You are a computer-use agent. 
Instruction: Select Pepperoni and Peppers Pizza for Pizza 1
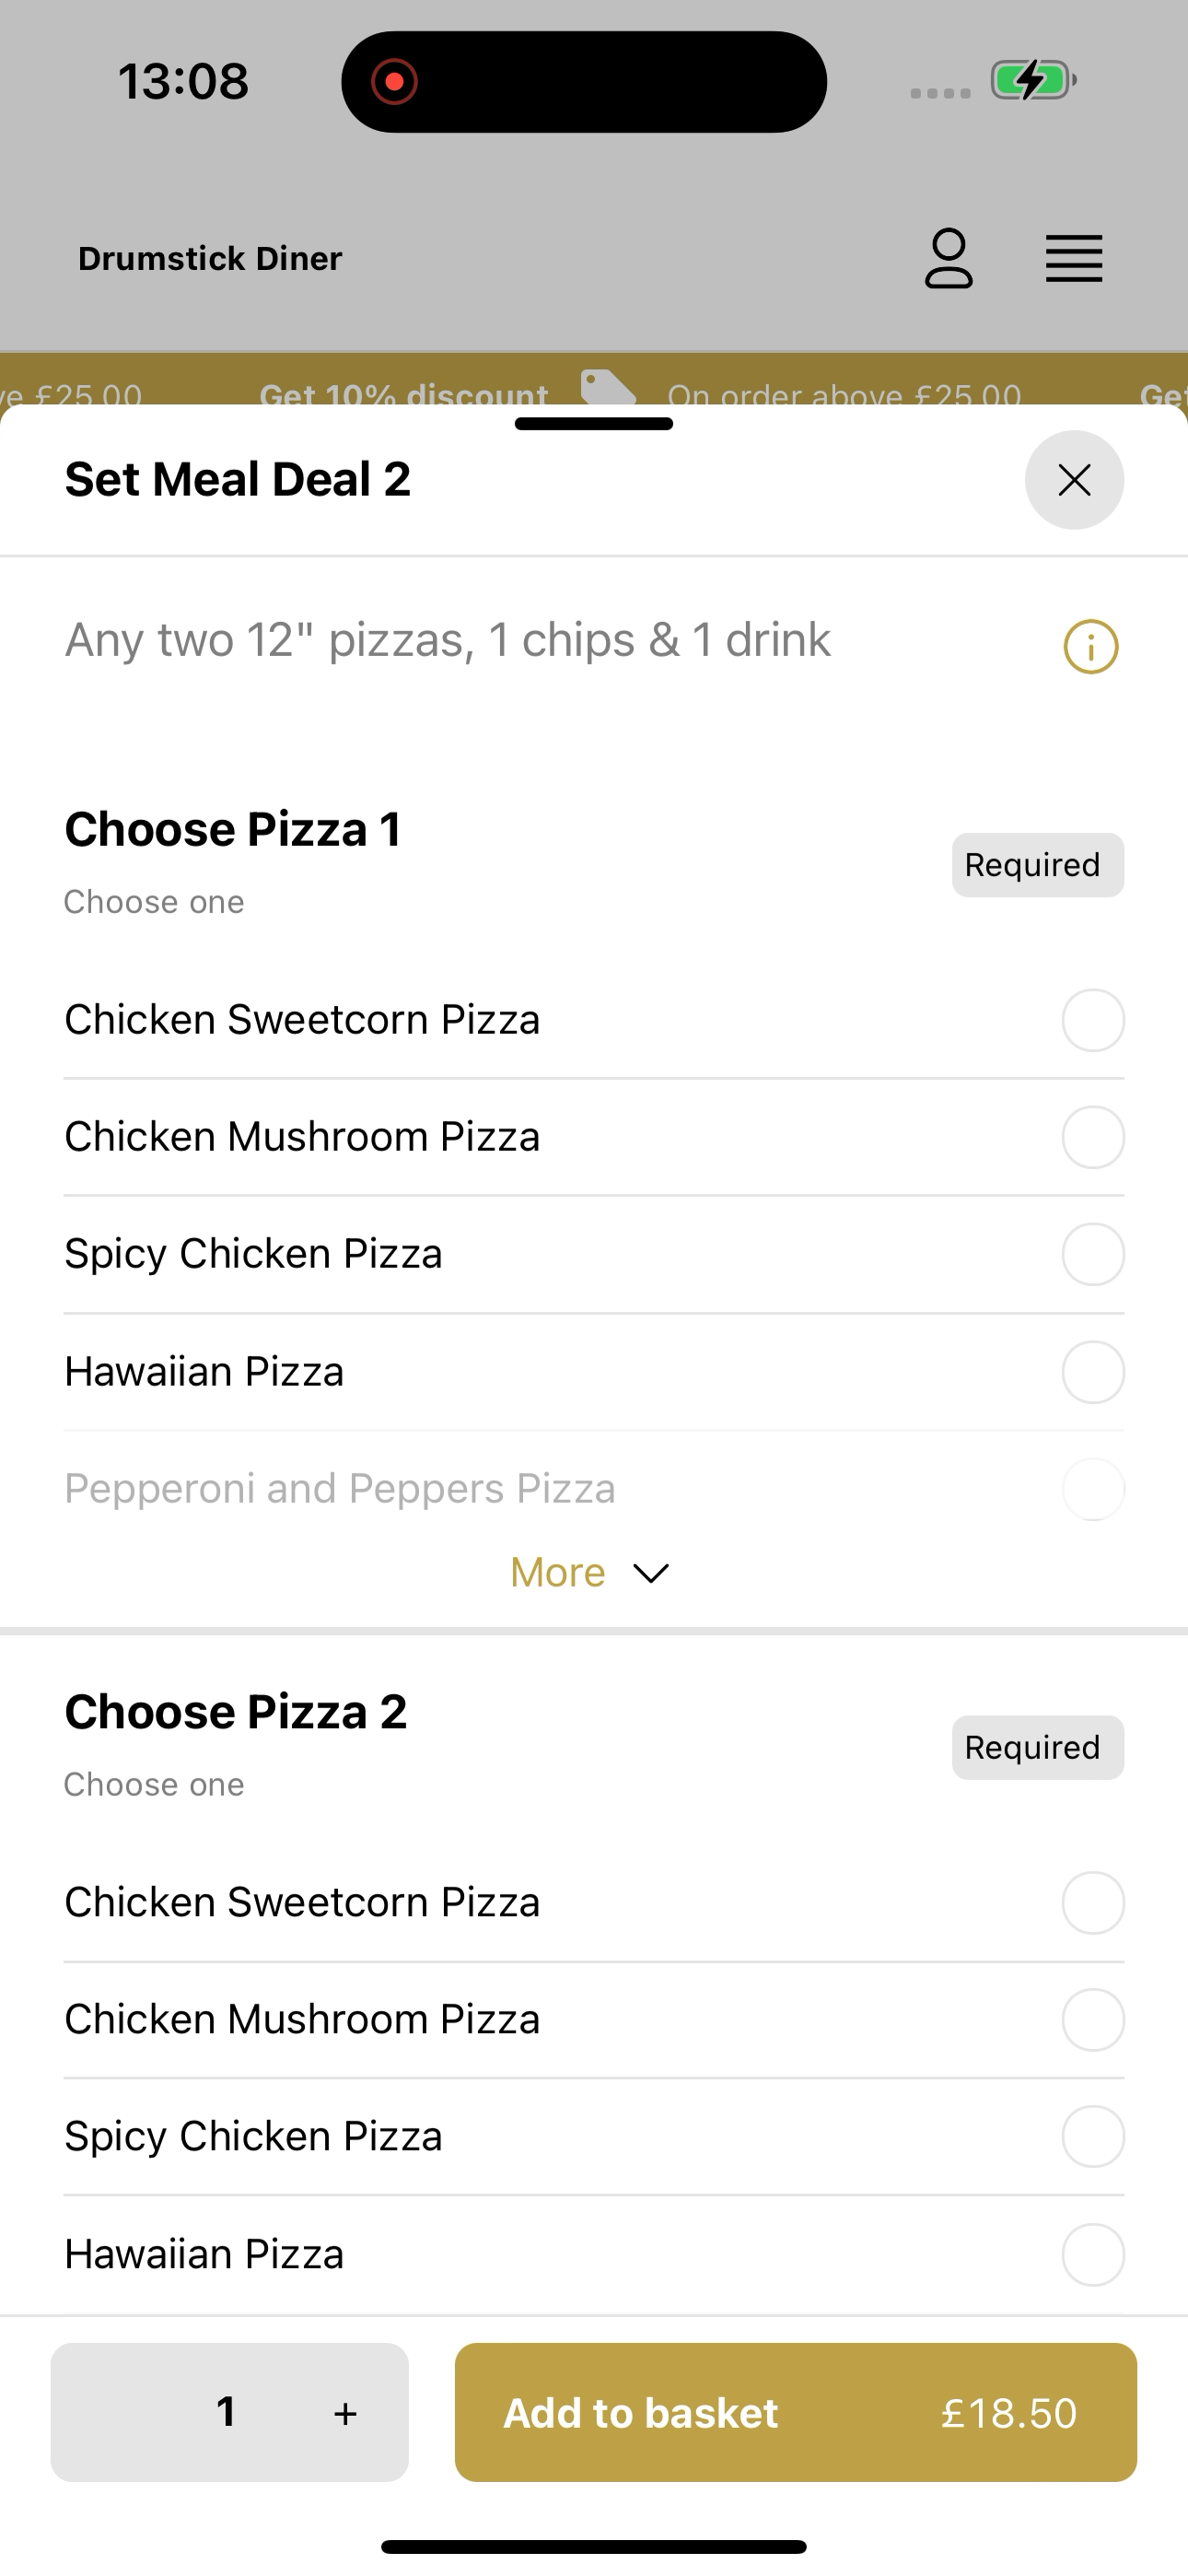pyautogui.click(x=594, y=1488)
